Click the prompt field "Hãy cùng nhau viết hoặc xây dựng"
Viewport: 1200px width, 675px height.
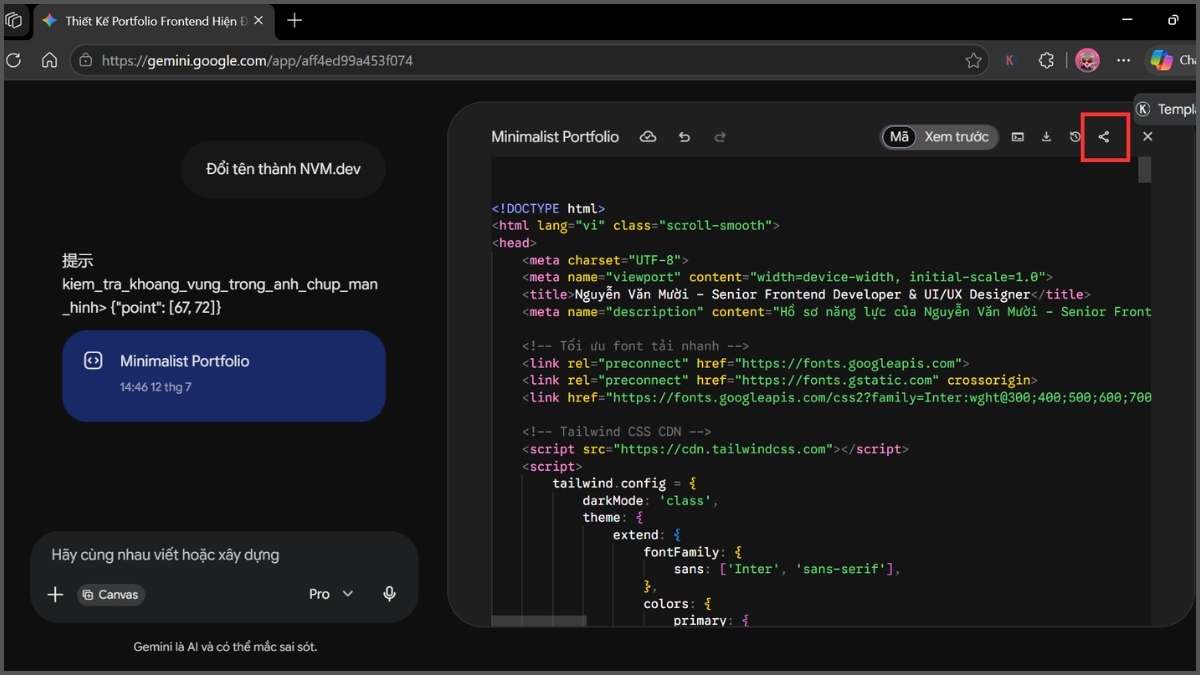165,554
